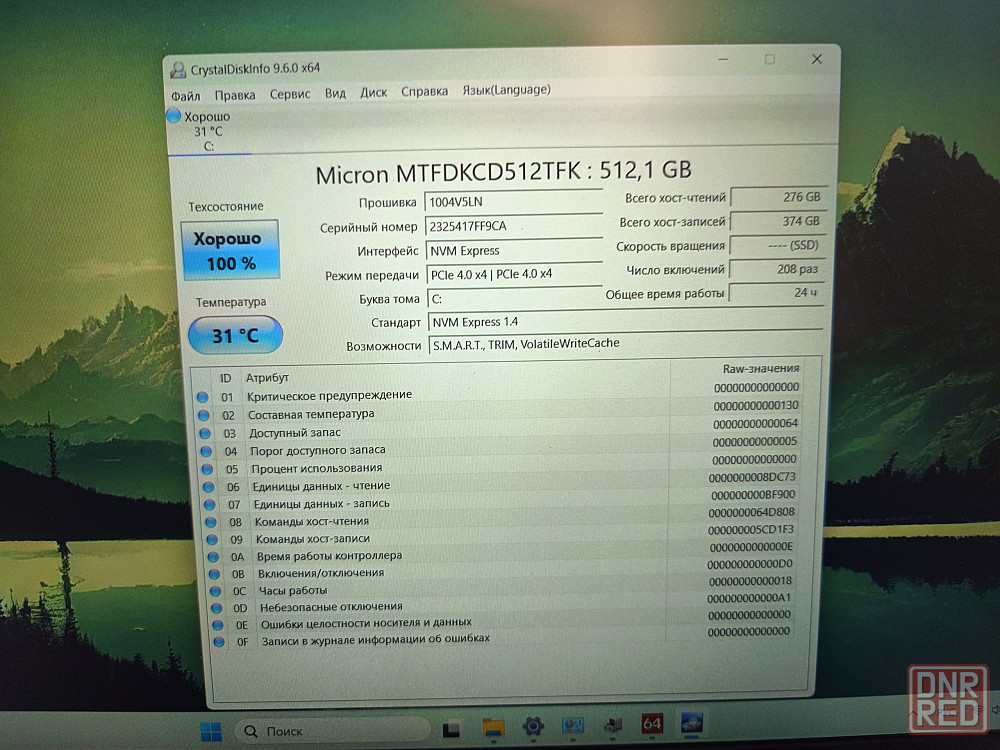Open Settings gear in the taskbar

[x=533, y=726]
